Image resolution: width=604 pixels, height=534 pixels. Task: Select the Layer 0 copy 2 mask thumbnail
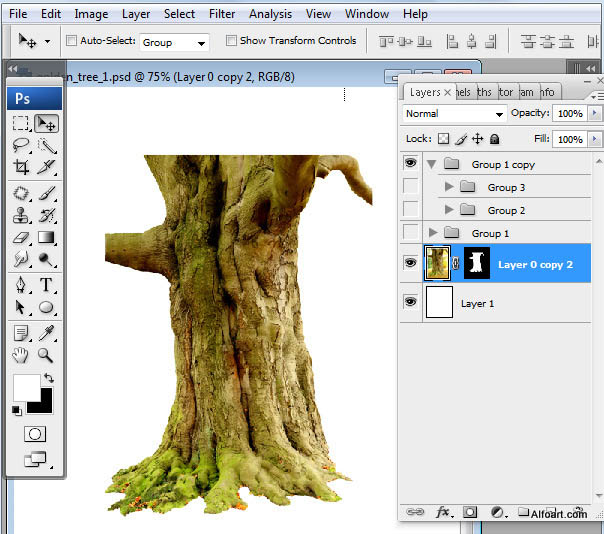475,264
